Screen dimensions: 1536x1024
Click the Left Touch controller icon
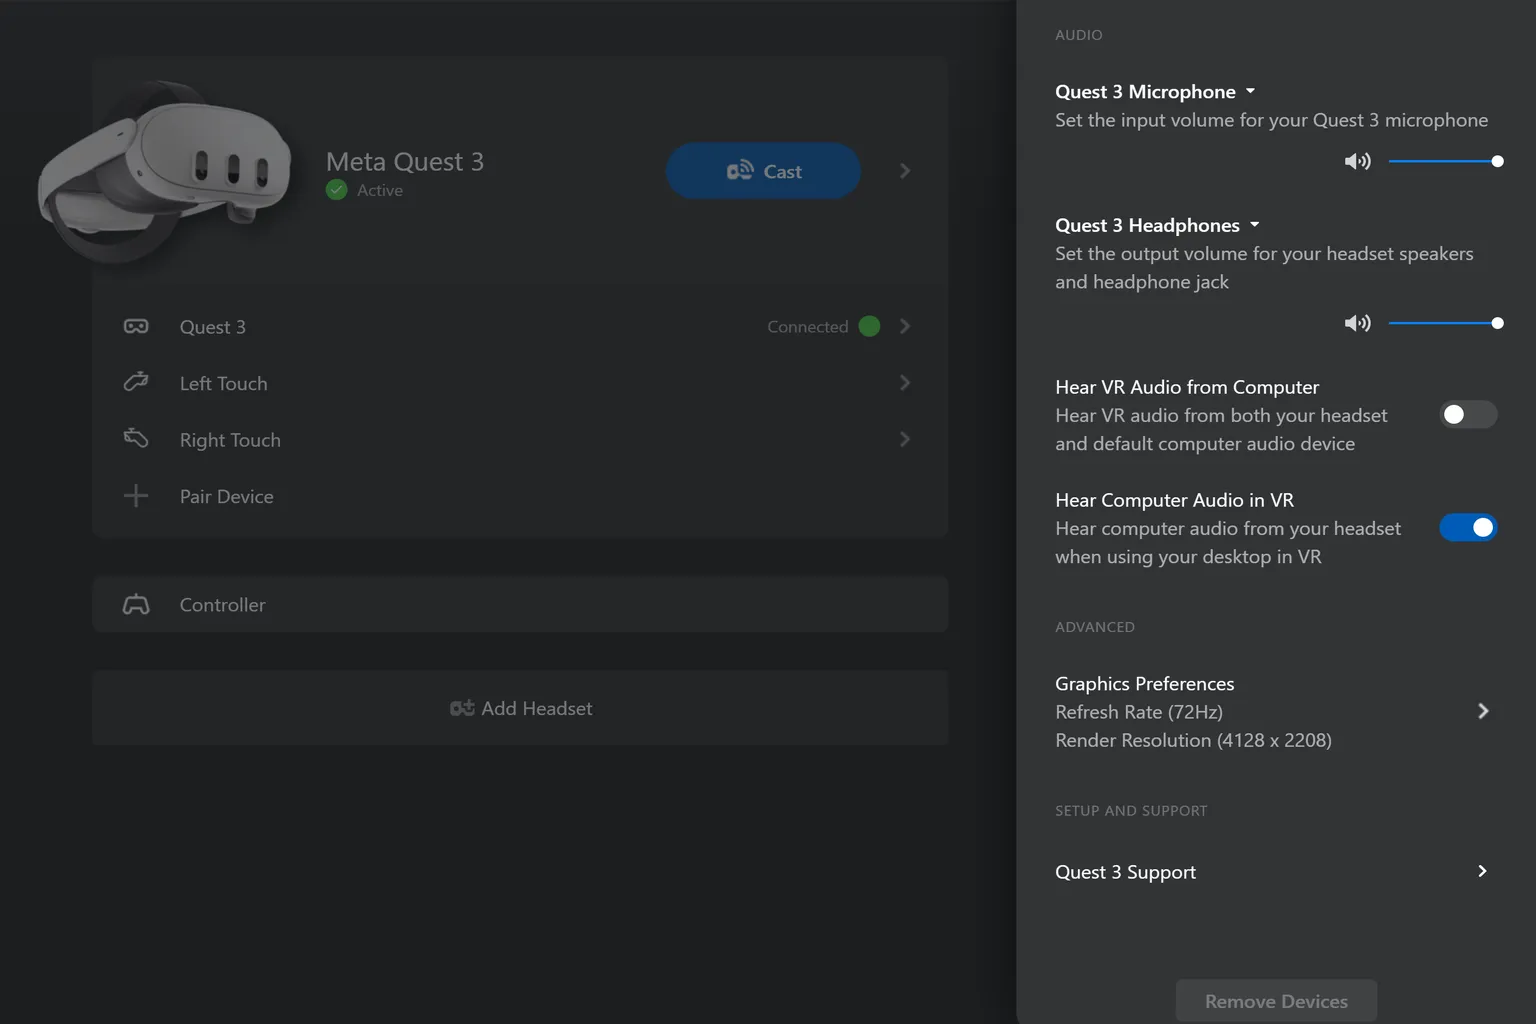coord(136,382)
